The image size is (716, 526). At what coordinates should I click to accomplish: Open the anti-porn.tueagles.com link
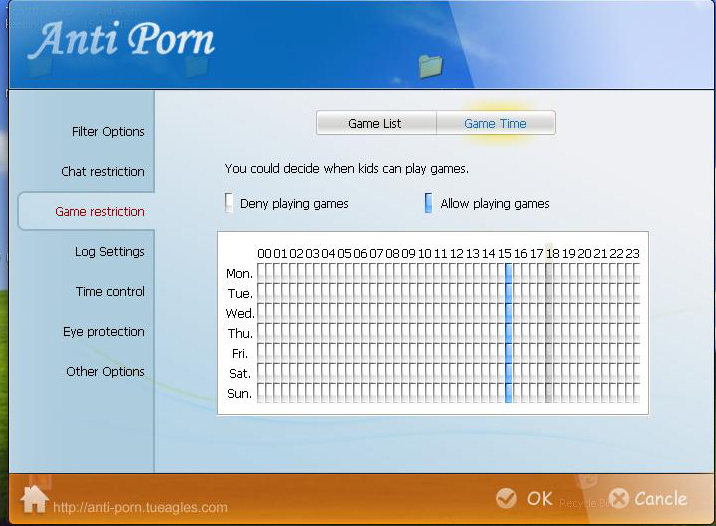[140, 507]
